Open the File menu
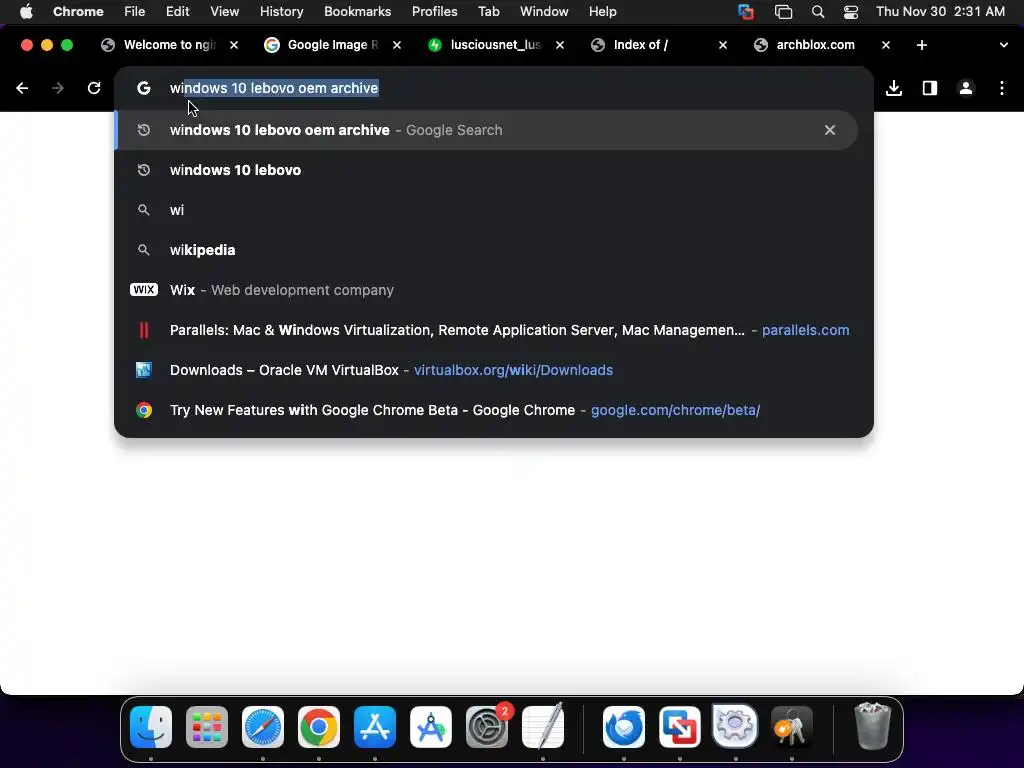The width and height of the screenshot is (1024, 768). coord(135,11)
